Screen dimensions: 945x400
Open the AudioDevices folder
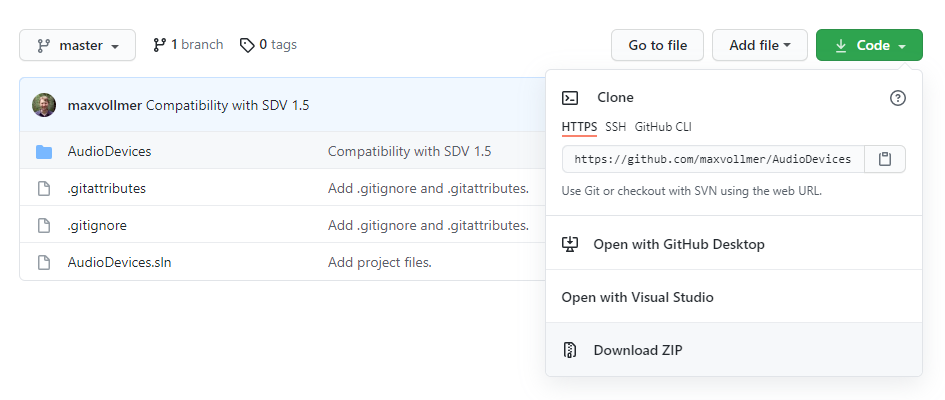110,151
